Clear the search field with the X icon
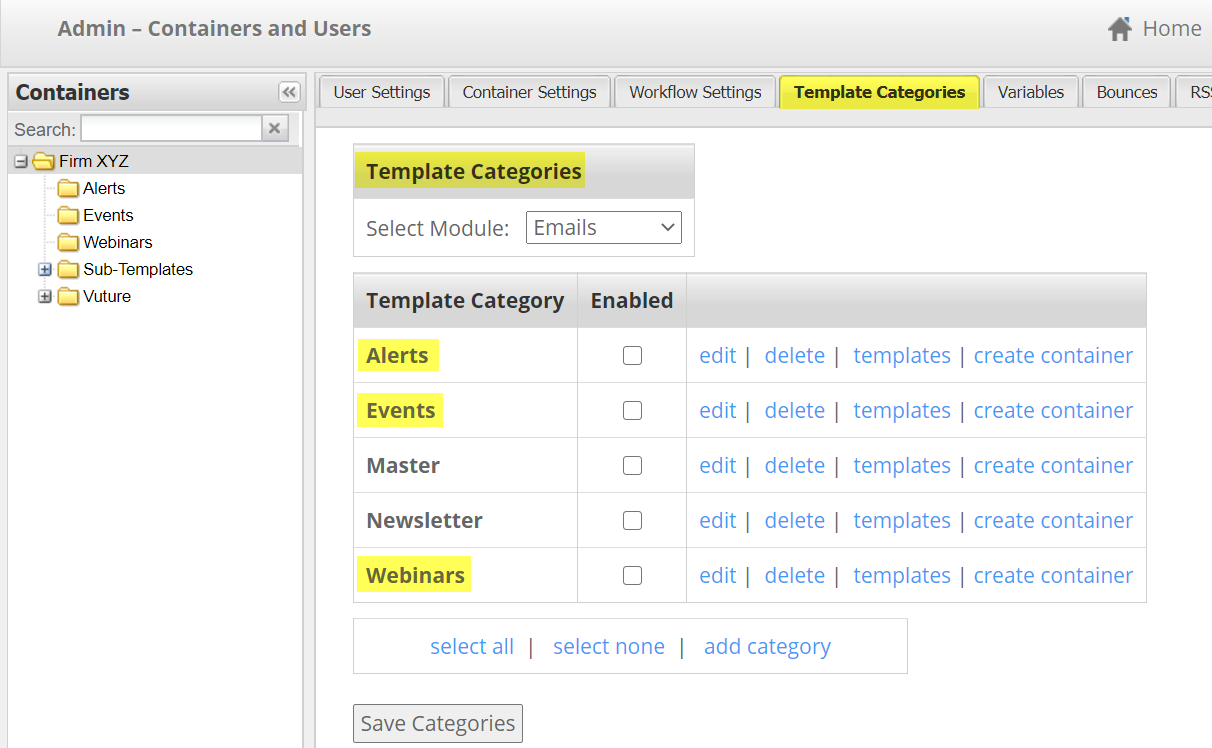This screenshot has width=1212, height=748. (x=275, y=128)
